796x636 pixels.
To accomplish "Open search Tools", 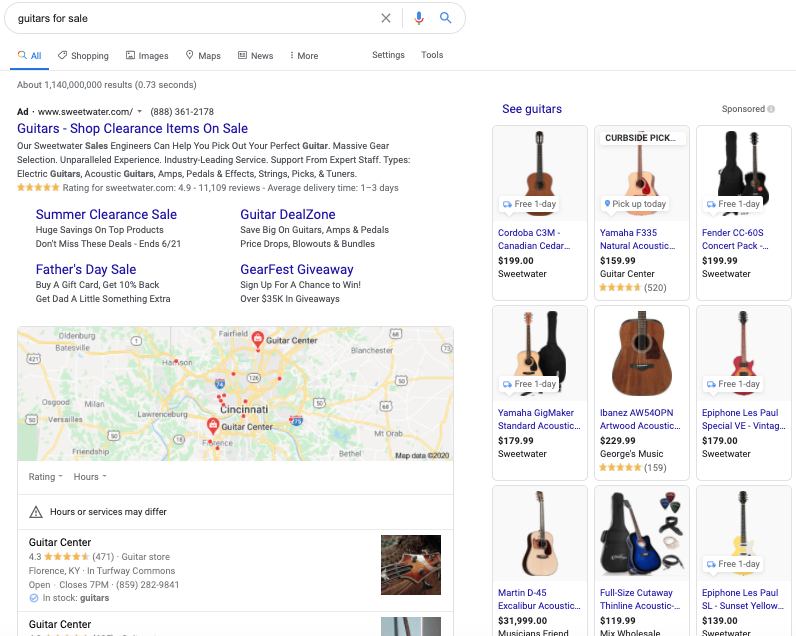I will (432, 55).
